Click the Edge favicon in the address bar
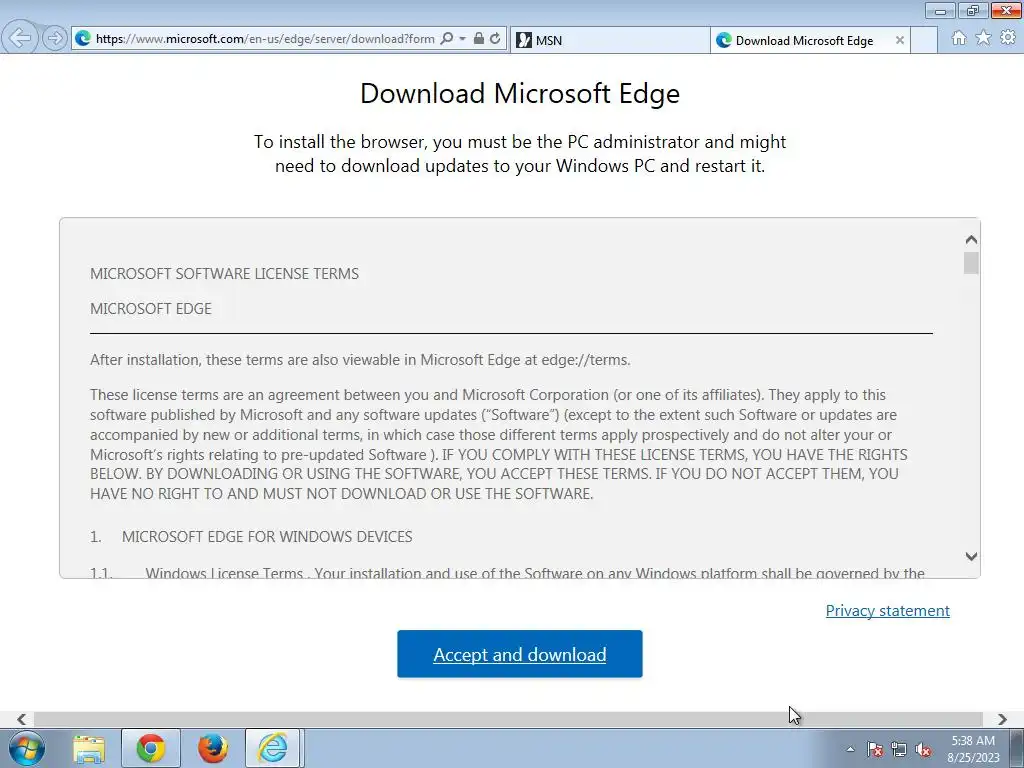This screenshot has height=768, width=1024. point(83,39)
